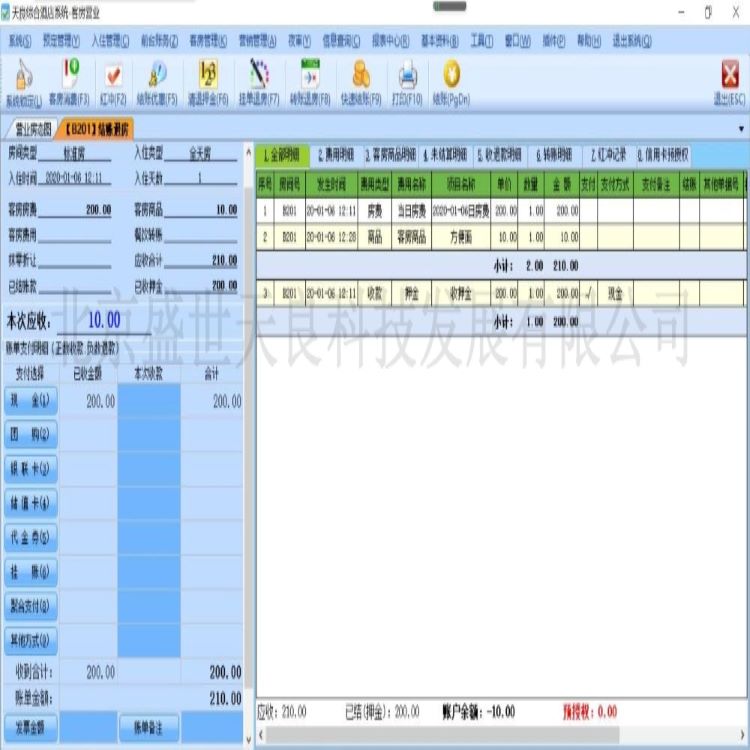
Task: Select the 【B201】结账退房 tab
Action: (96, 129)
